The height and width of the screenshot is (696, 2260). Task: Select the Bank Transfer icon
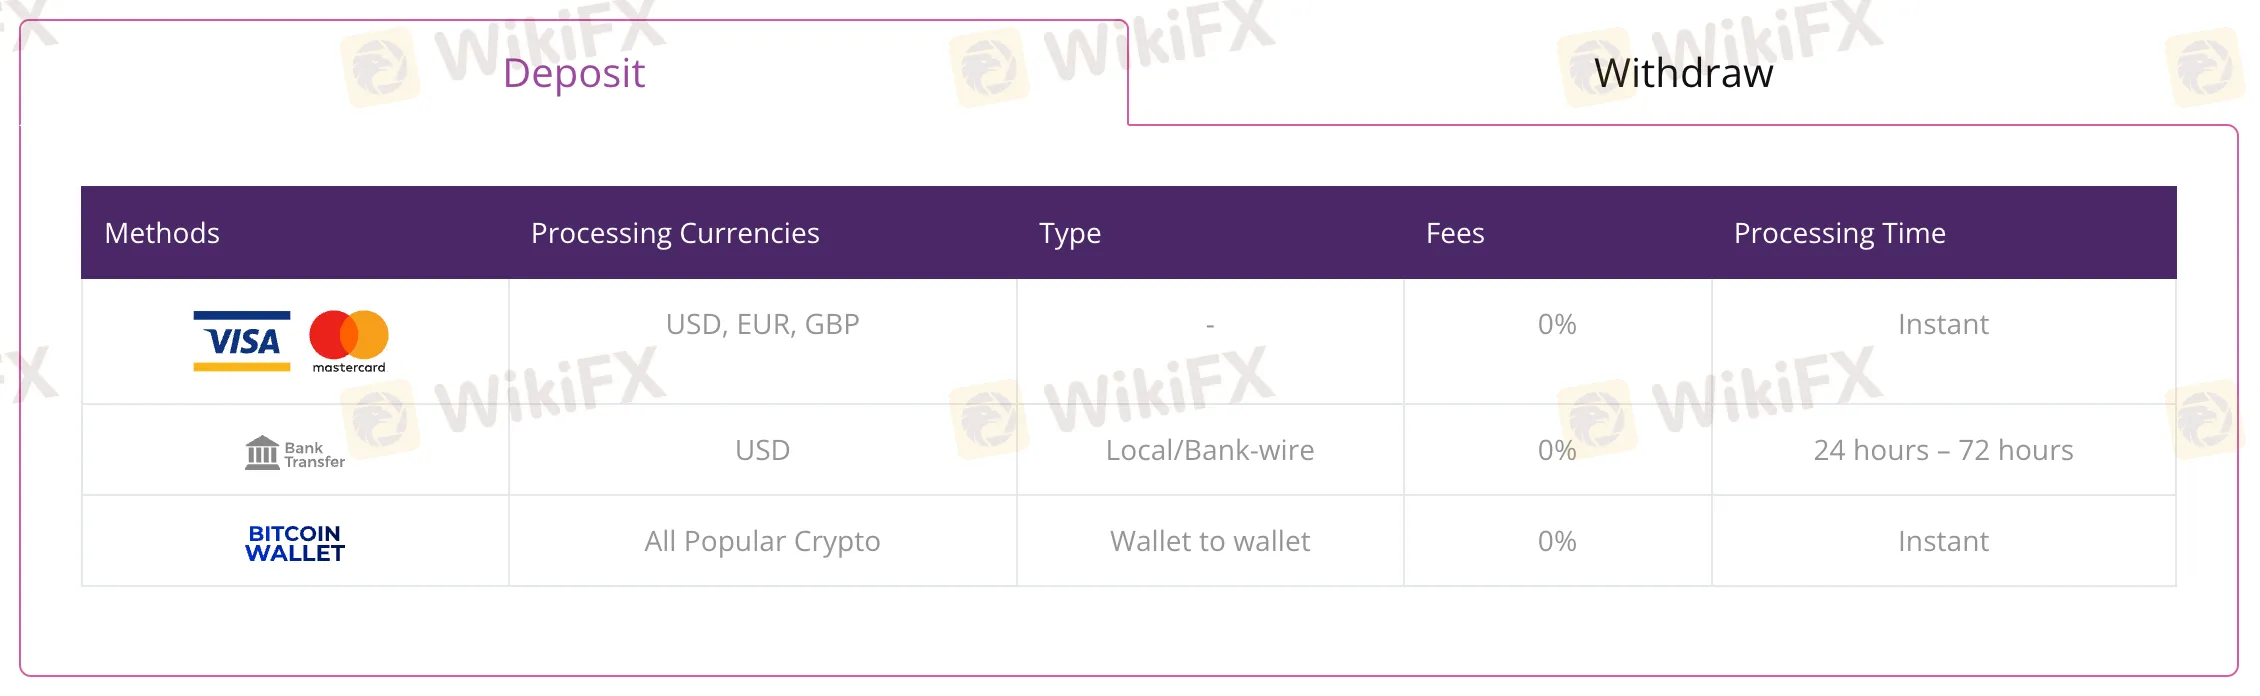(x=295, y=453)
